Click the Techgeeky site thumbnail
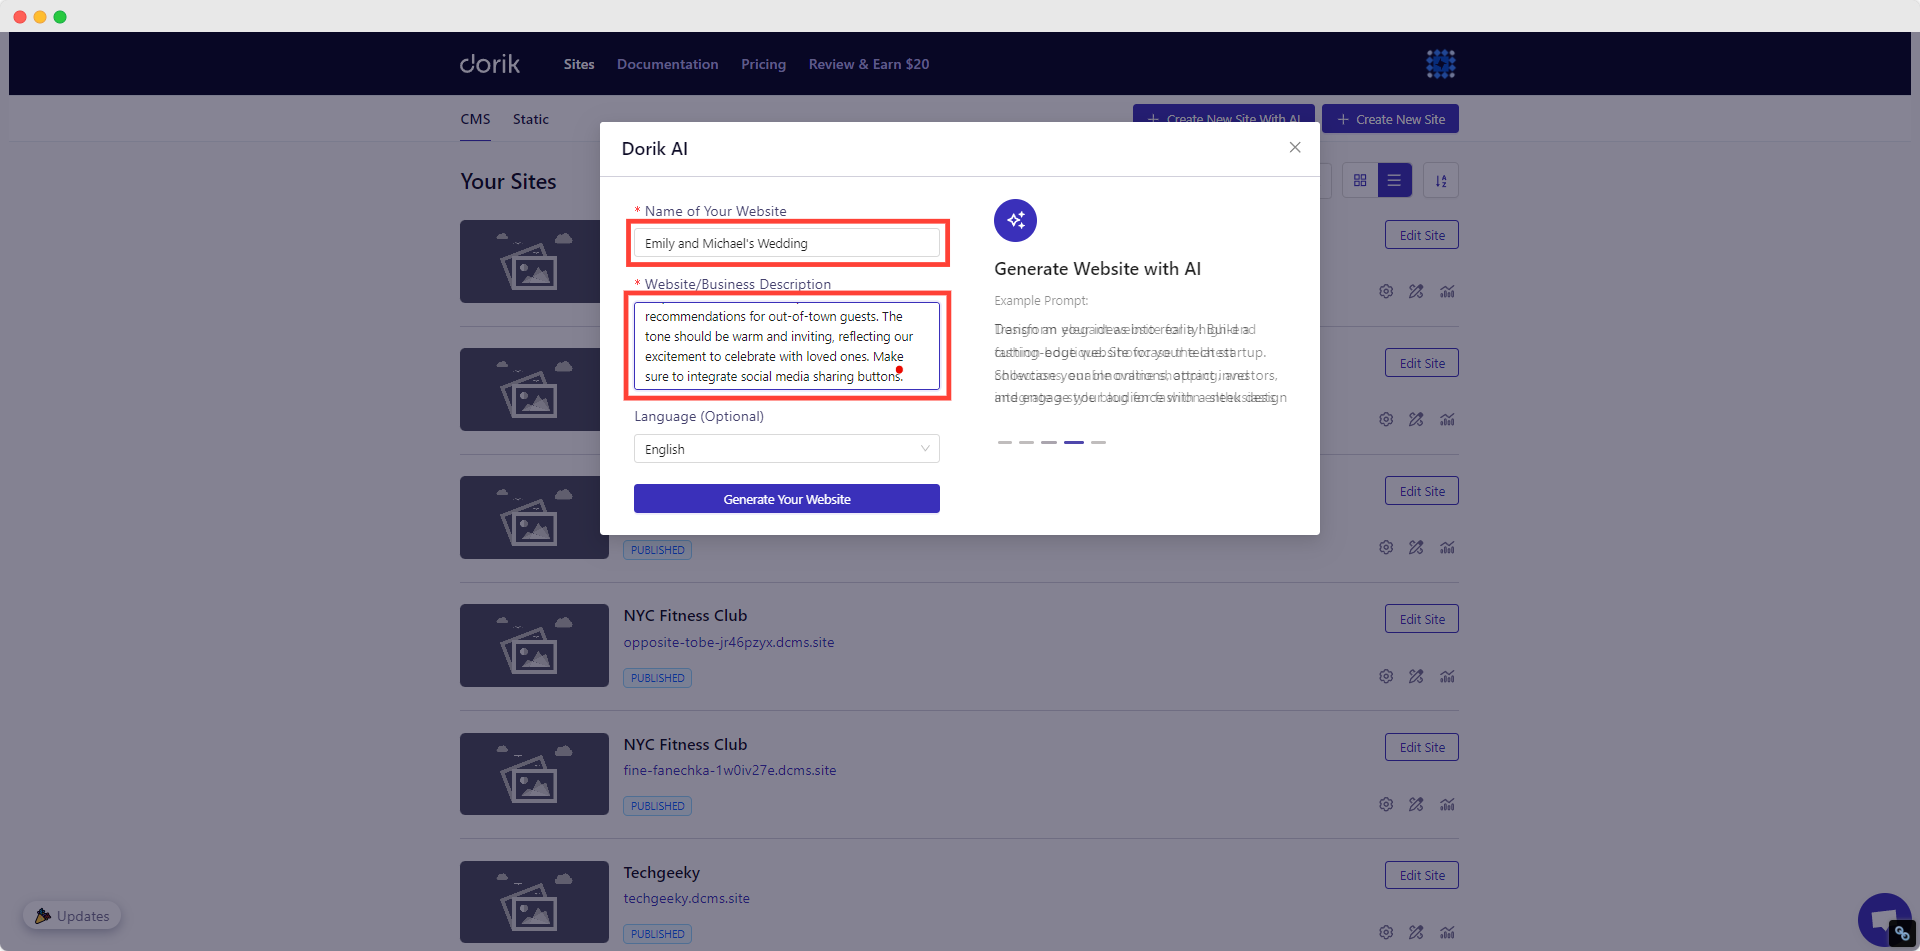Image resolution: width=1920 pixels, height=951 pixels. coord(534,902)
